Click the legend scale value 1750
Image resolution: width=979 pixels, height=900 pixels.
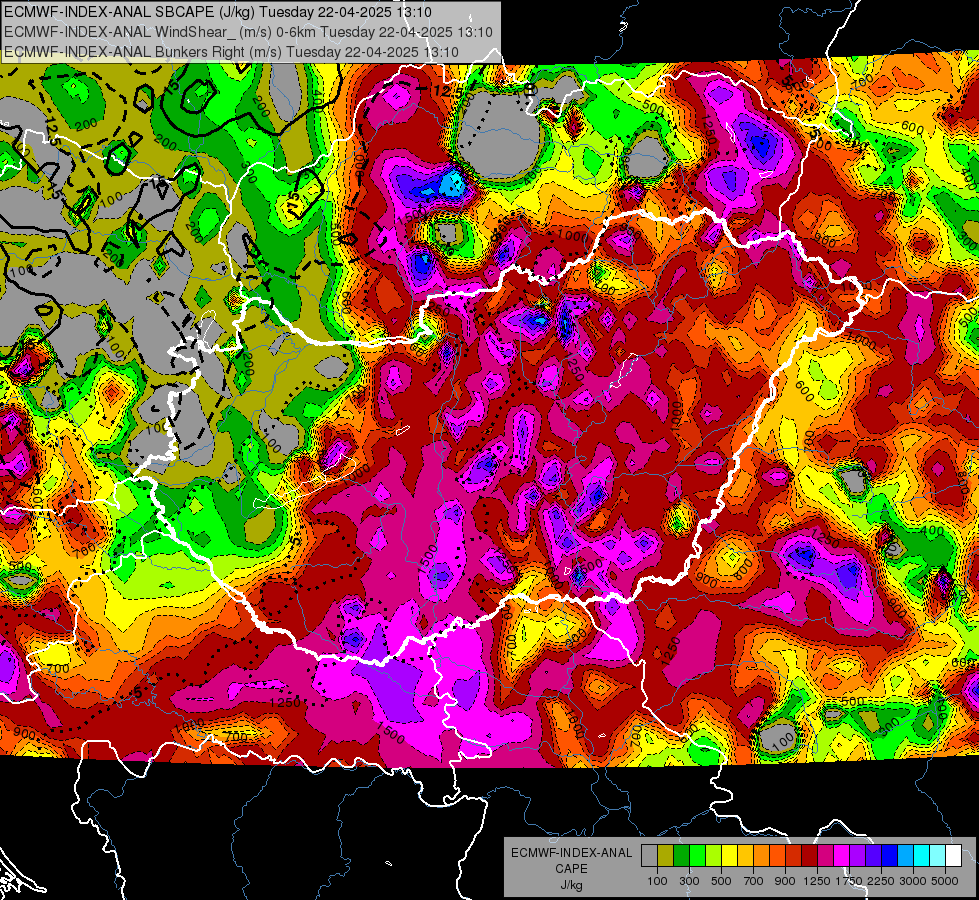point(849,881)
